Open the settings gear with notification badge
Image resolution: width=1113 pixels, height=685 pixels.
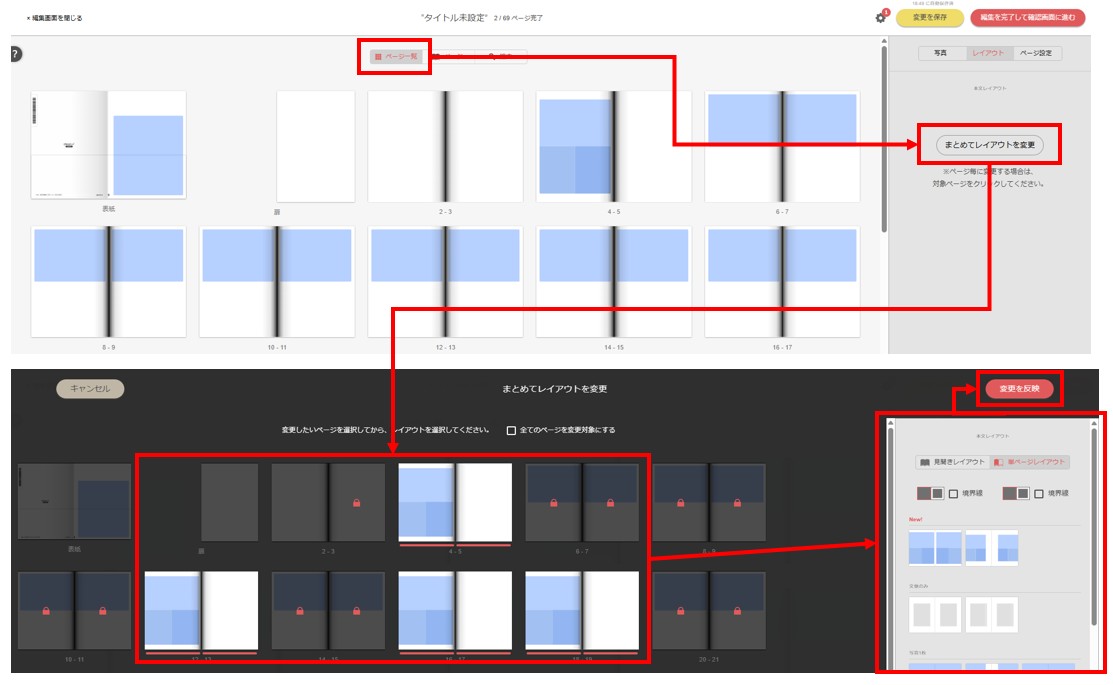pos(882,17)
